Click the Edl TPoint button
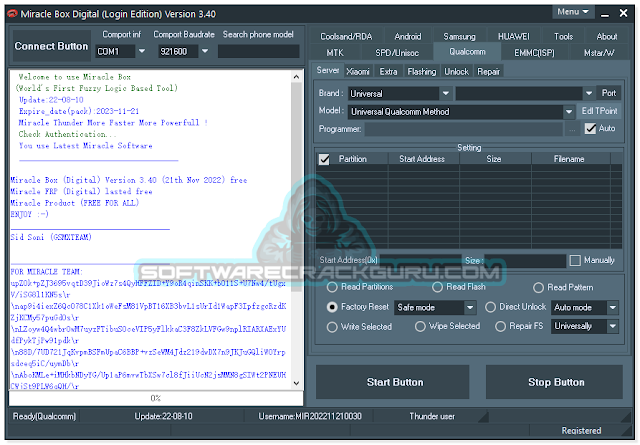This screenshot has height=445, width=640. coord(599,111)
